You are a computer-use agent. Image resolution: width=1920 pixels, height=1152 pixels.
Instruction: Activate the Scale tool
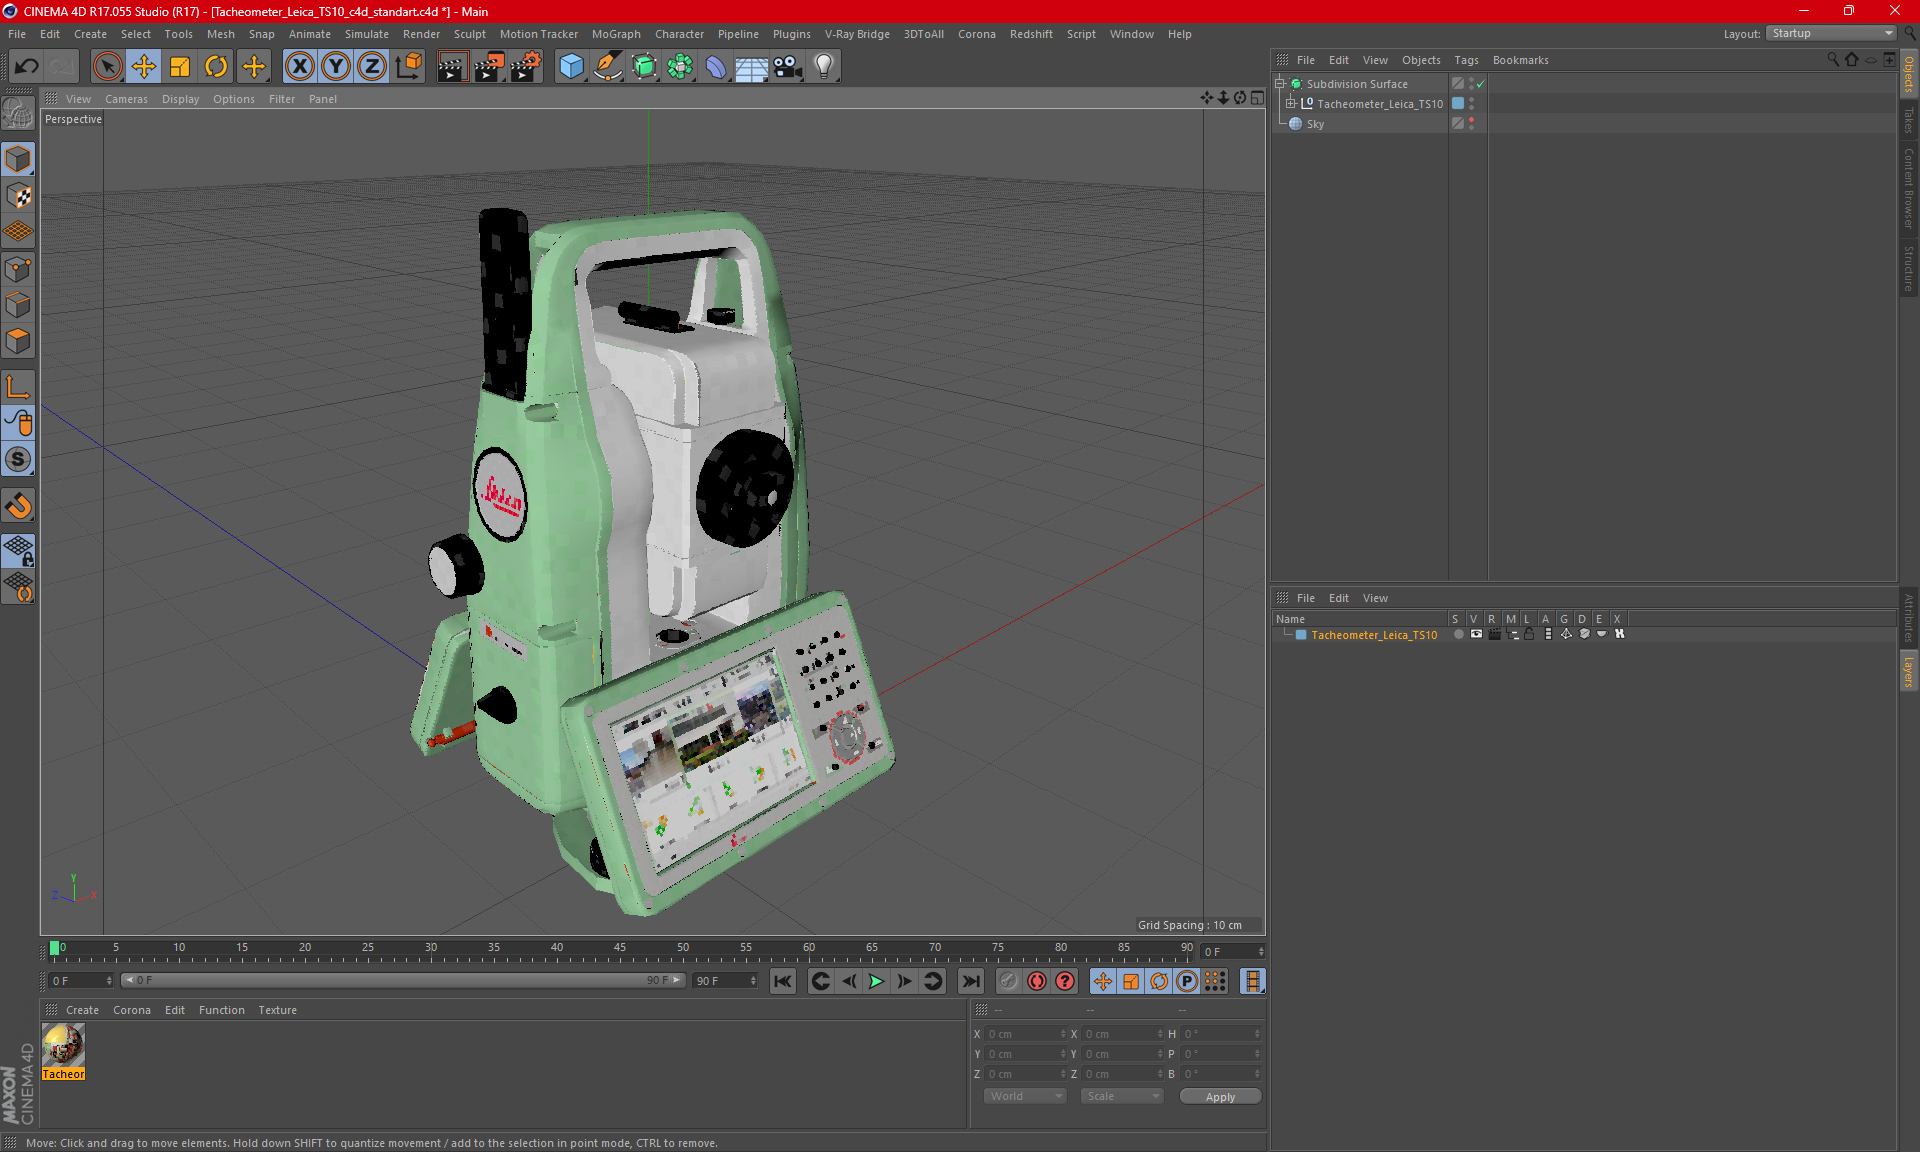coord(180,67)
